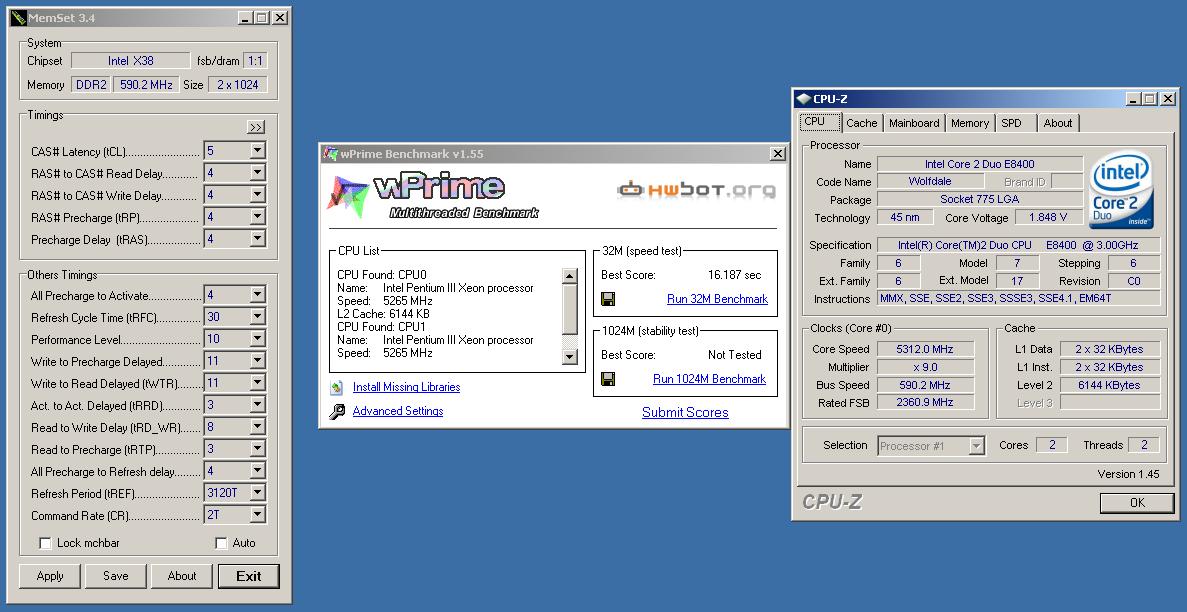The image size is (1187, 612).
Task: Click the CPU List scrollbar thumb
Action: tap(570, 309)
